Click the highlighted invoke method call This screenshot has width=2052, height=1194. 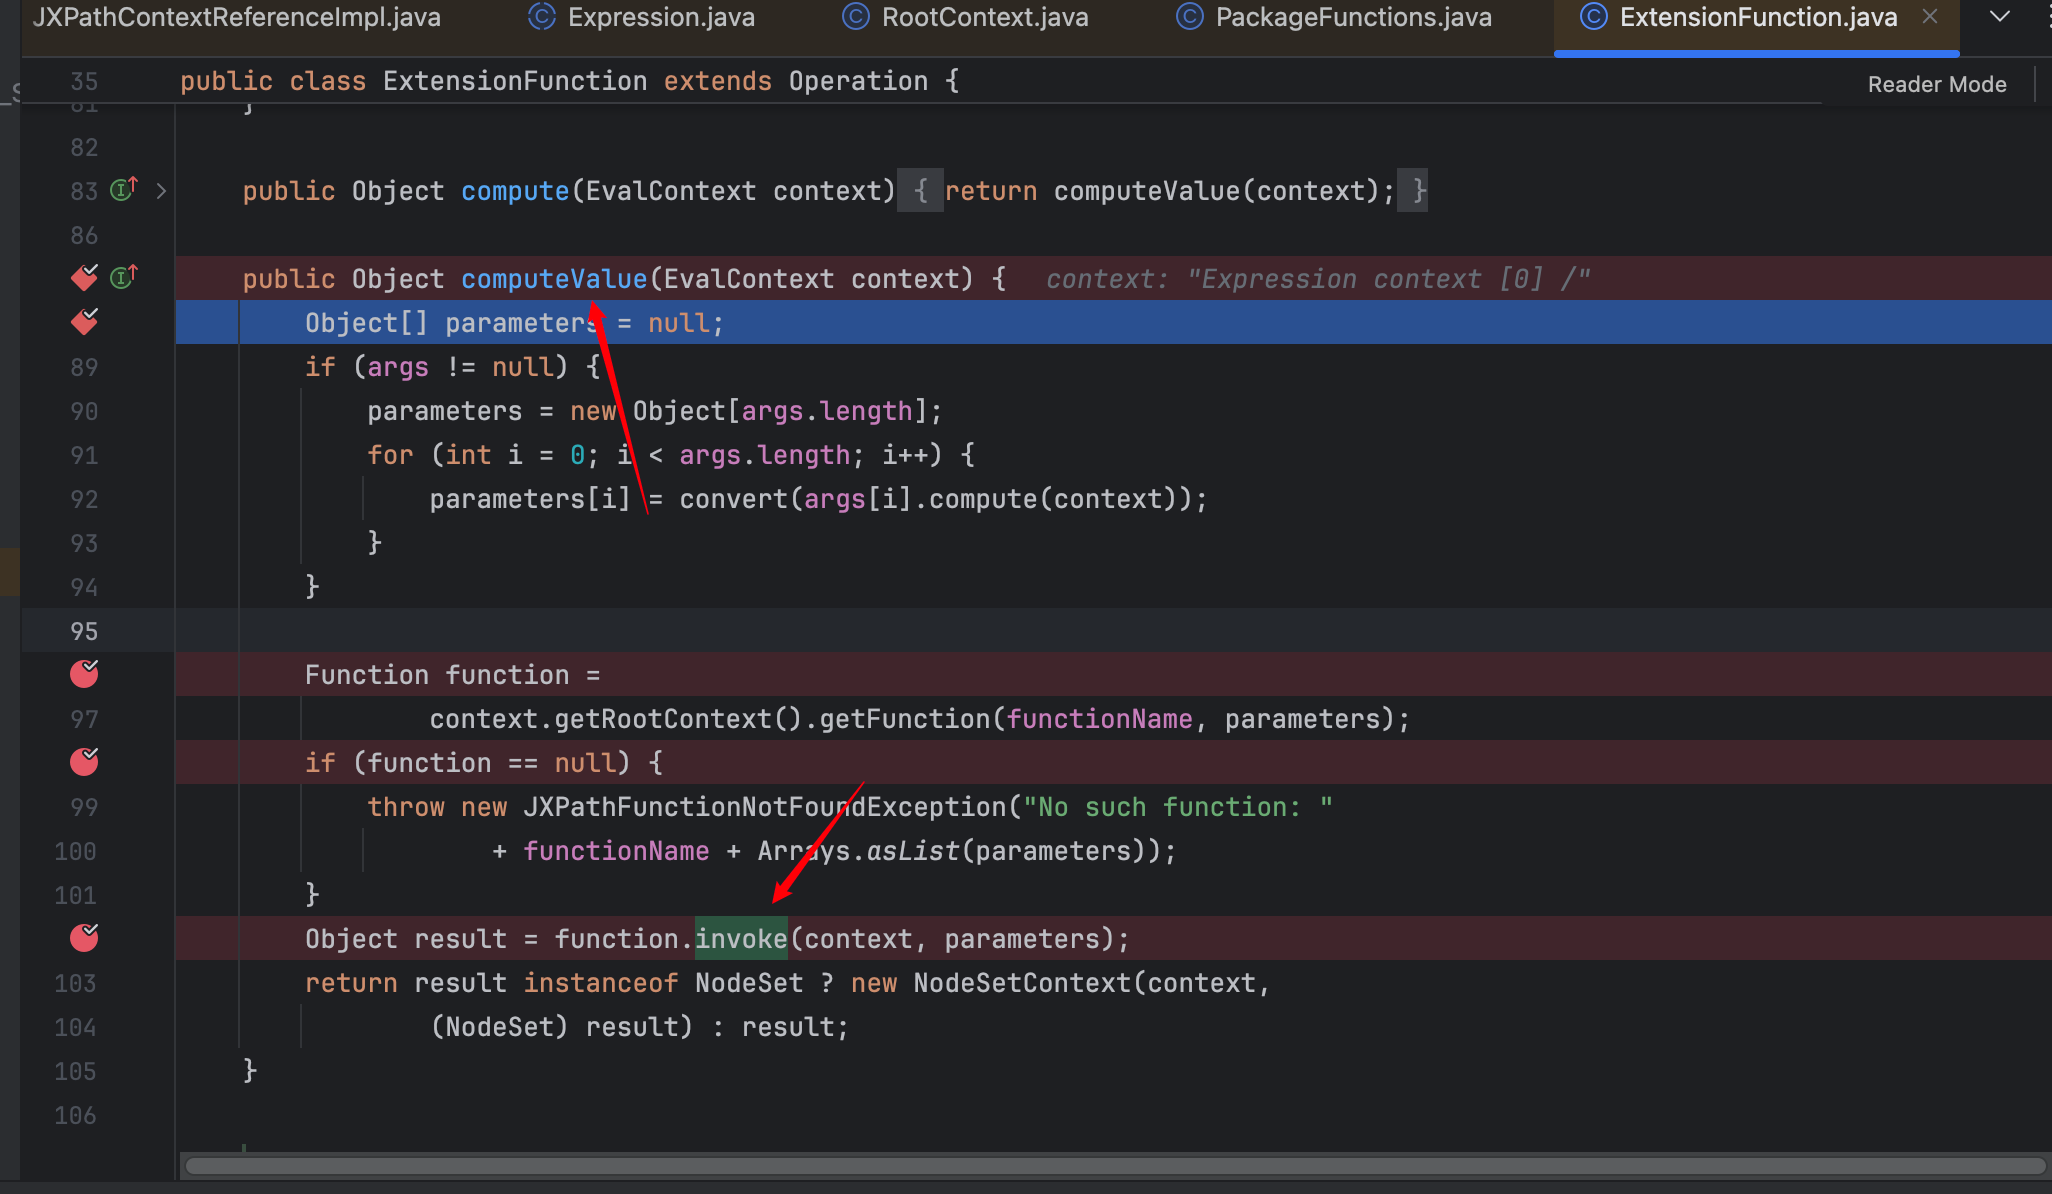click(741, 939)
